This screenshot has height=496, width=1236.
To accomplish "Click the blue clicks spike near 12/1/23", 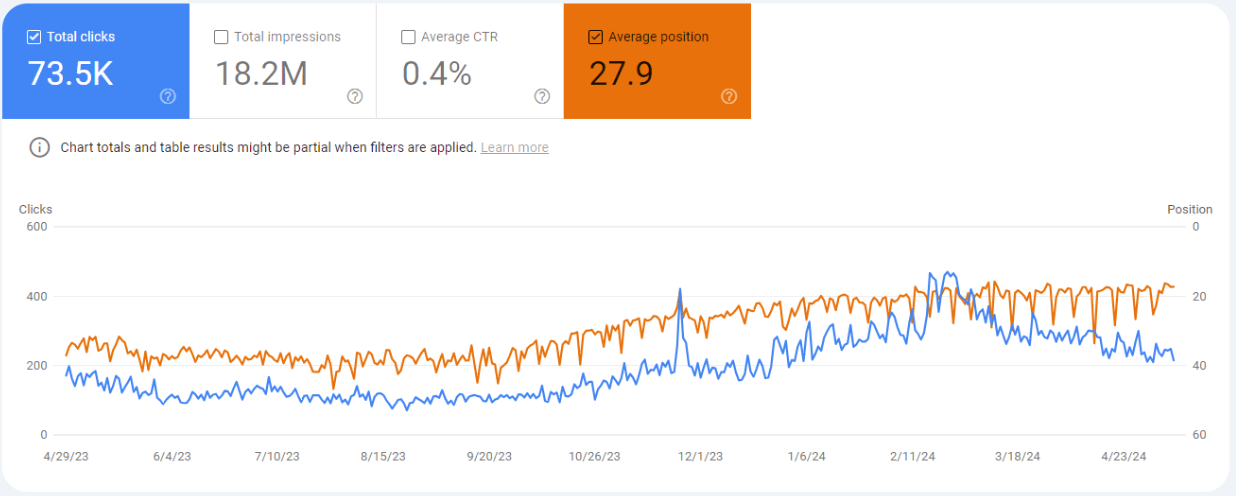I will tap(680, 290).
